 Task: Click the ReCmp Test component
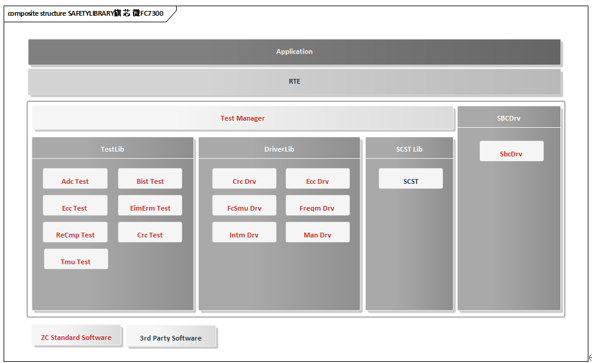(x=75, y=232)
